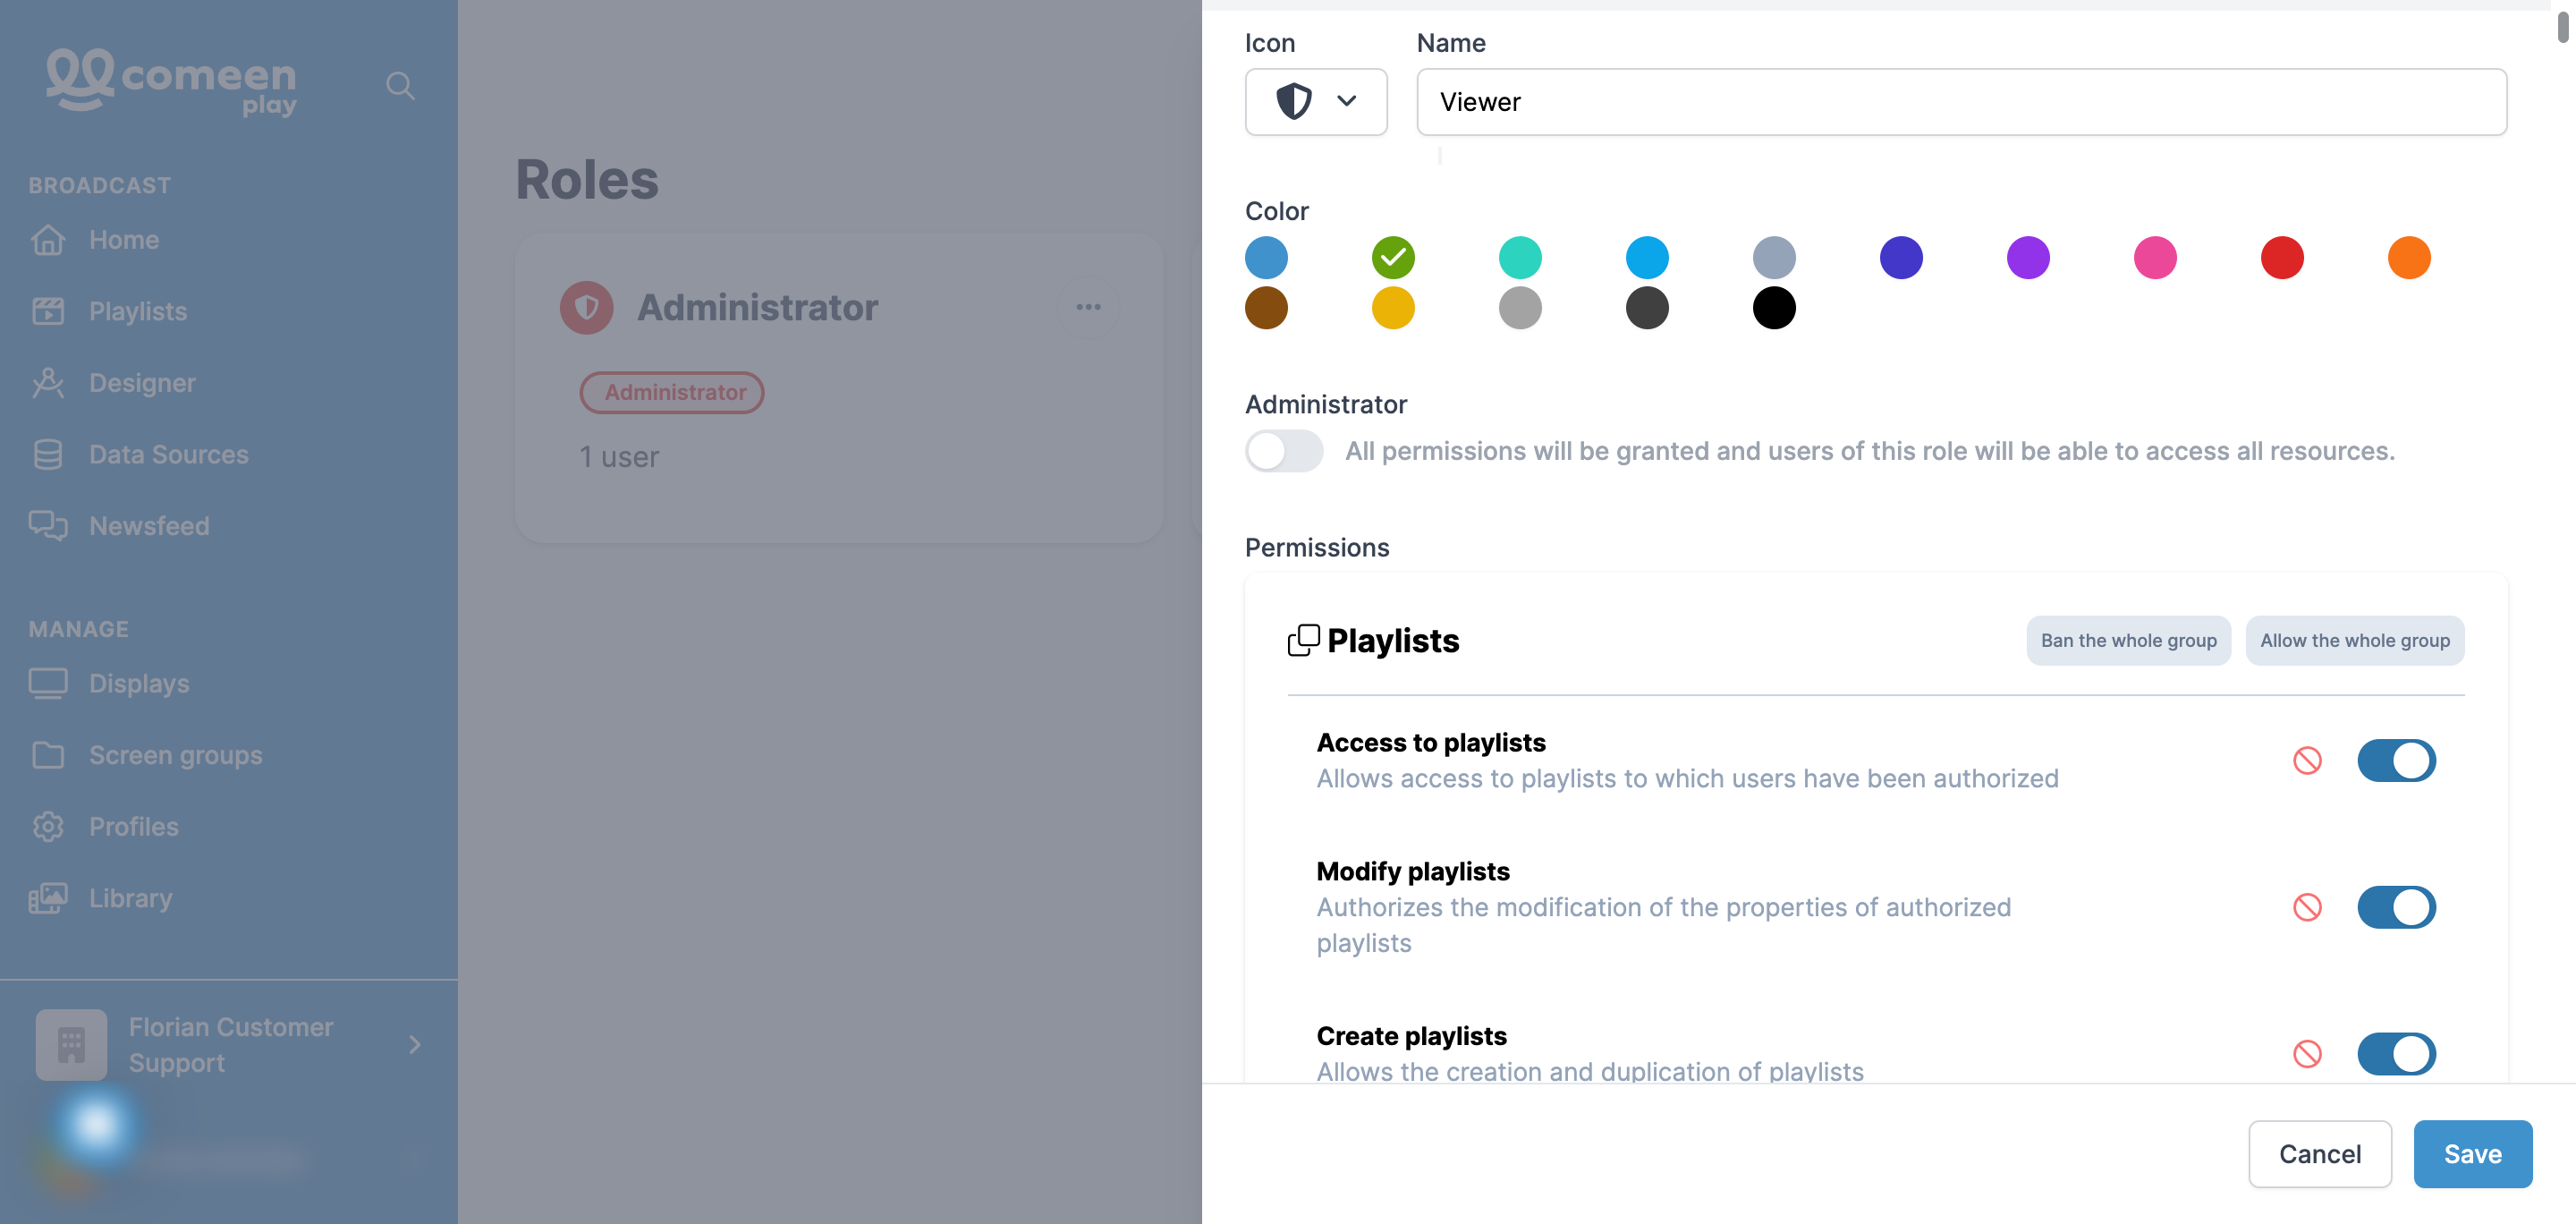Click the search magnifier icon in sidebar
This screenshot has height=1224, width=2576.
400,86
